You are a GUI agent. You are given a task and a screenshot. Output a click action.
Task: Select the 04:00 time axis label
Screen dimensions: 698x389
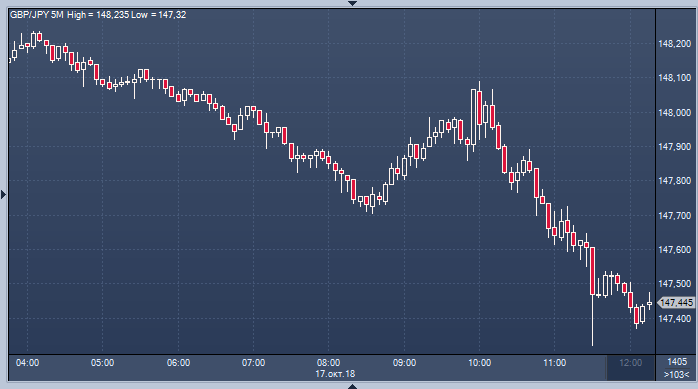[28, 363]
